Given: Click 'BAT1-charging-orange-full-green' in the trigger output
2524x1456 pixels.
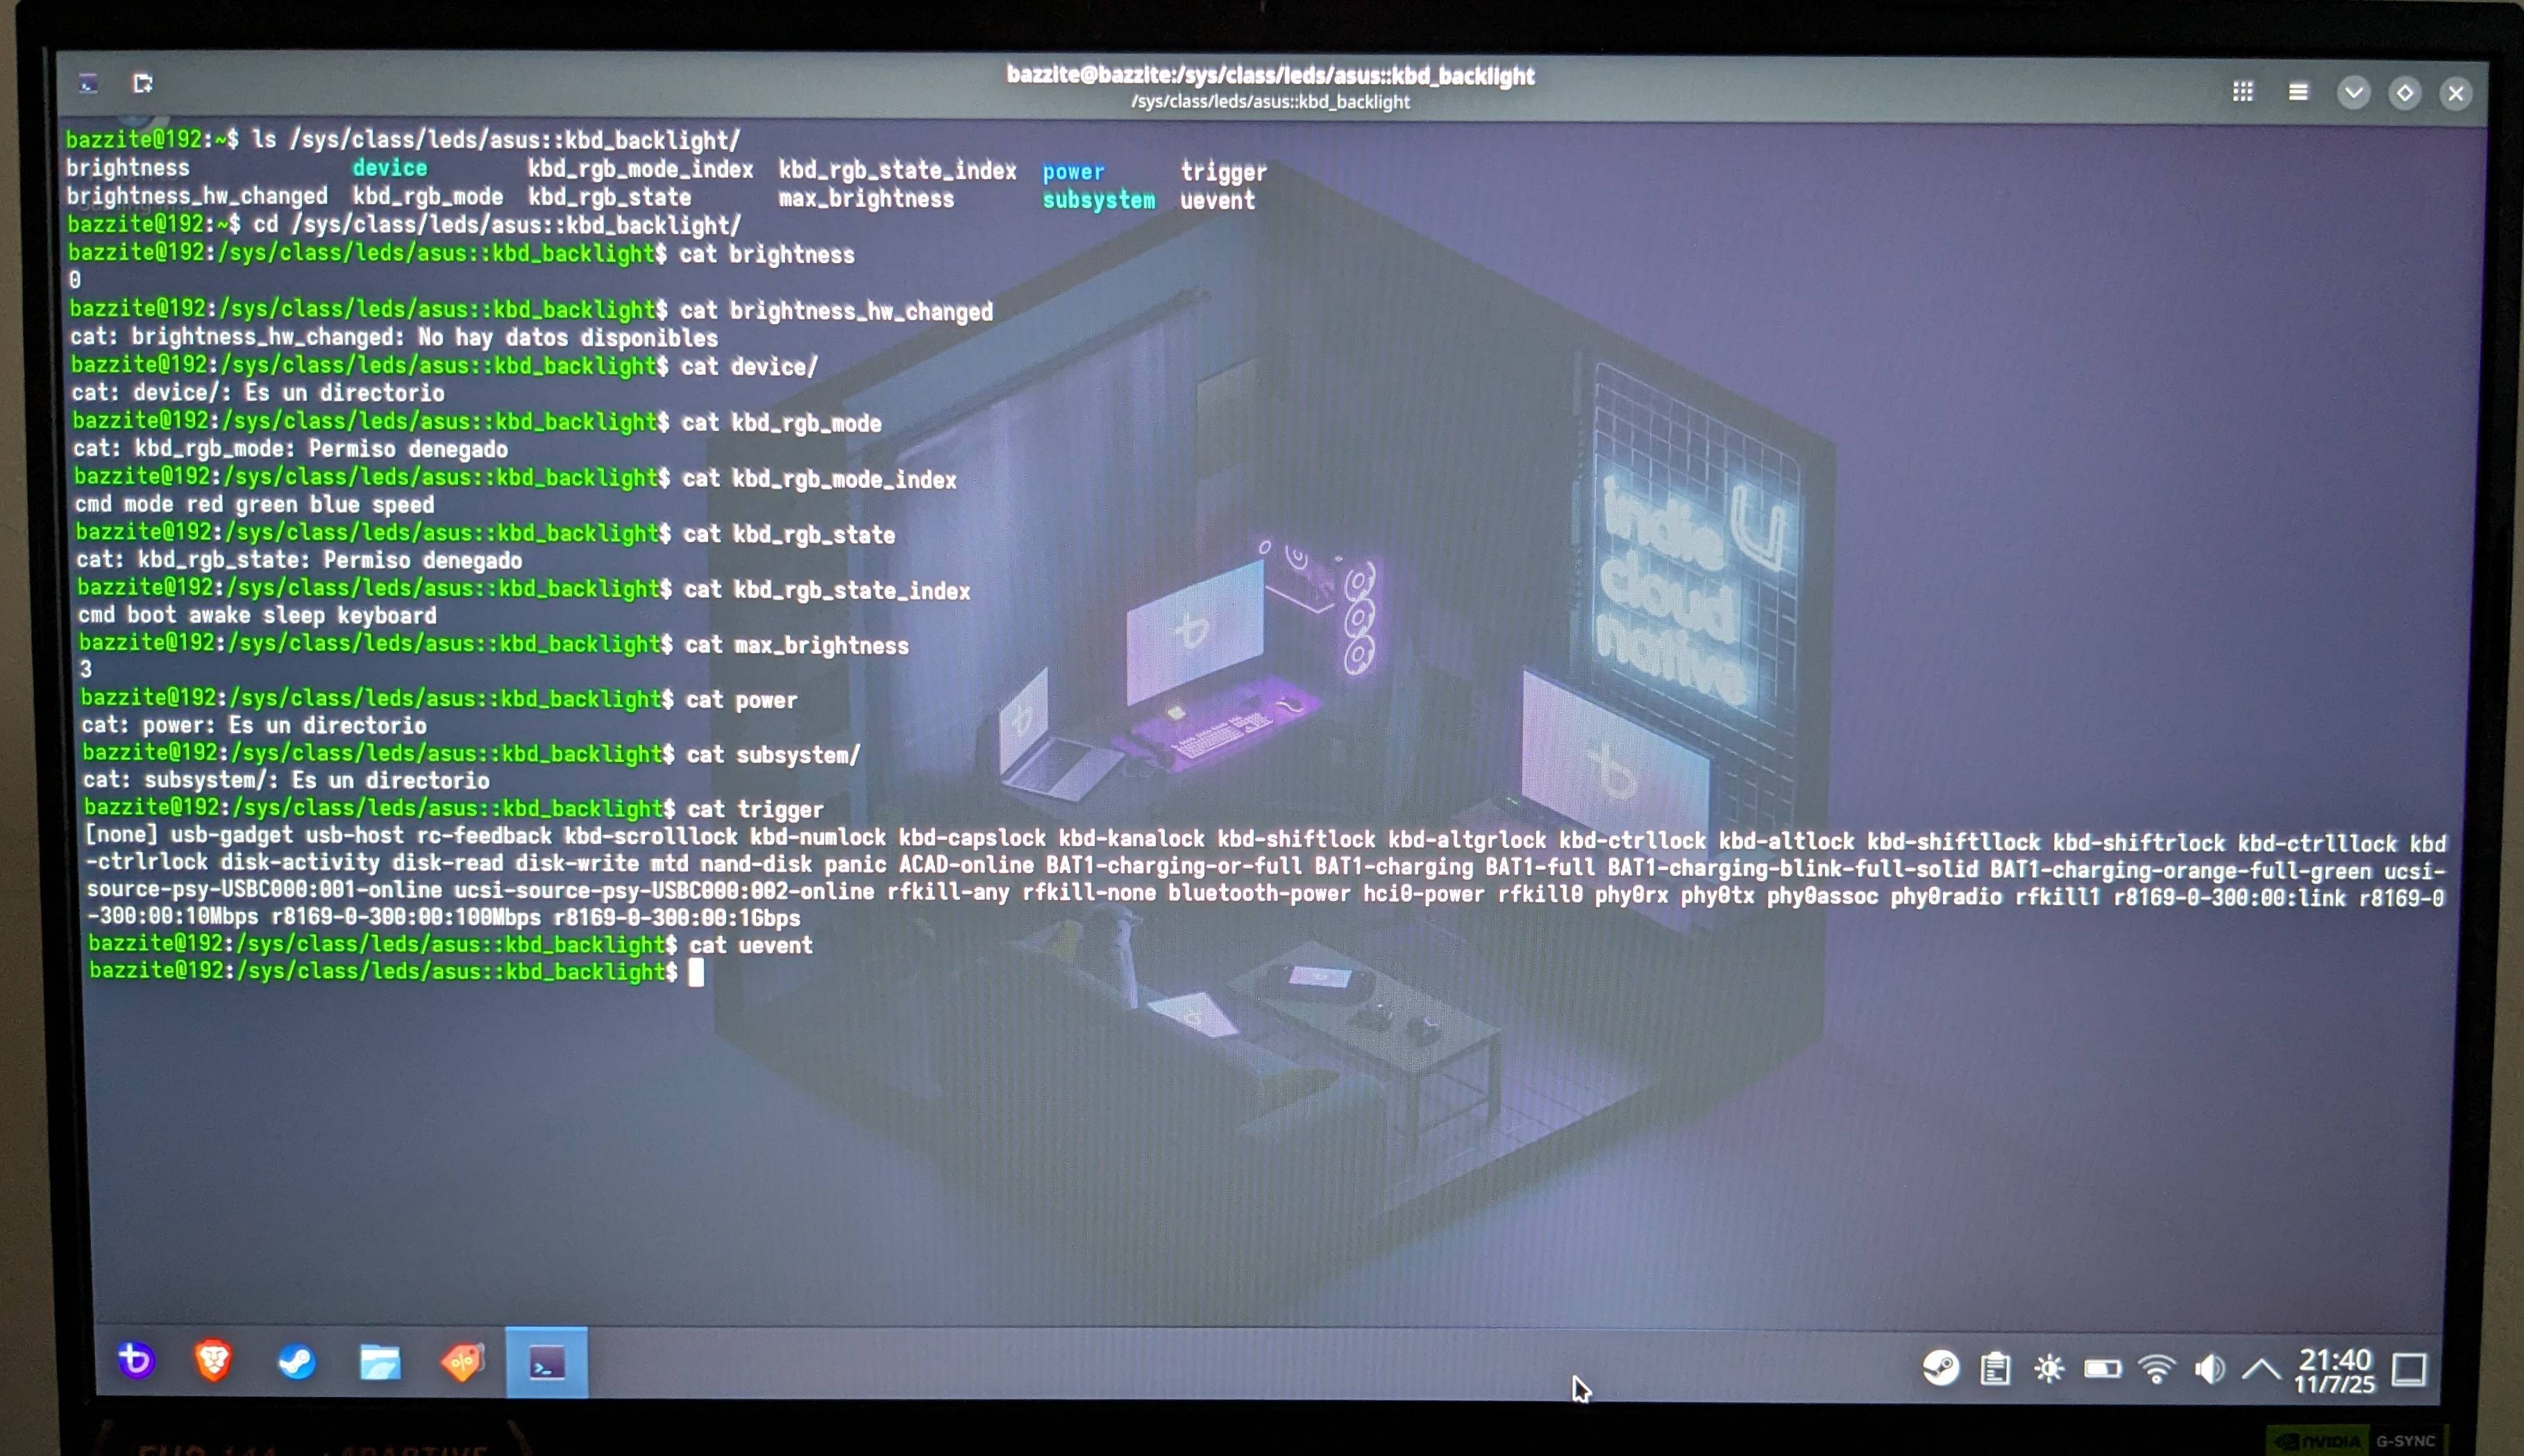Looking at the screenshot, I should tap(2180, 870).
